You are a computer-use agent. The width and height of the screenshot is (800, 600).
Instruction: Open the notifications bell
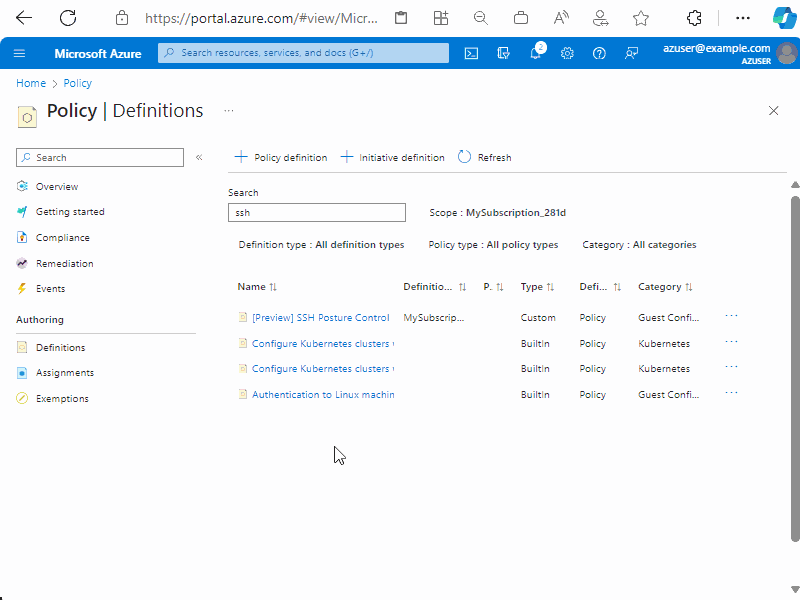click(x=536, y=53)
